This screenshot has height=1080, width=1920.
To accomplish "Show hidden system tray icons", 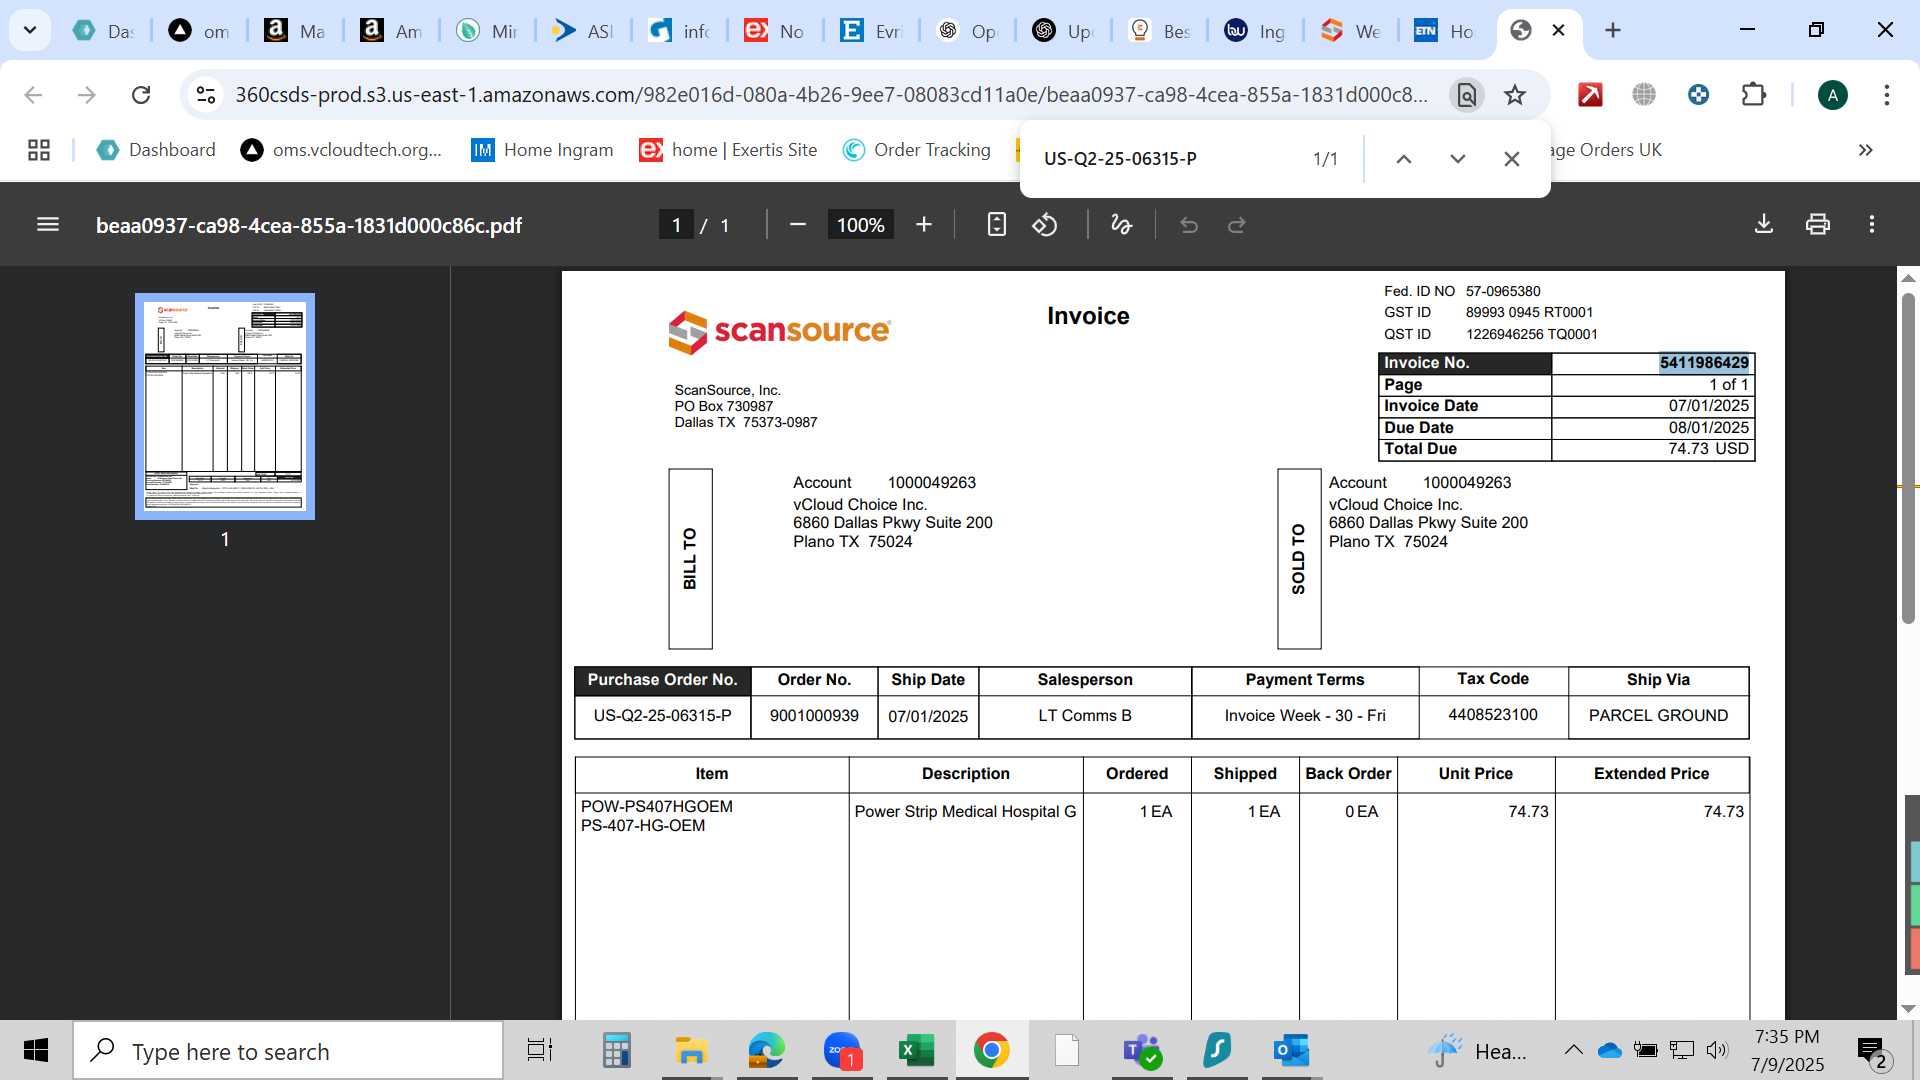I will point(1573,1050).
